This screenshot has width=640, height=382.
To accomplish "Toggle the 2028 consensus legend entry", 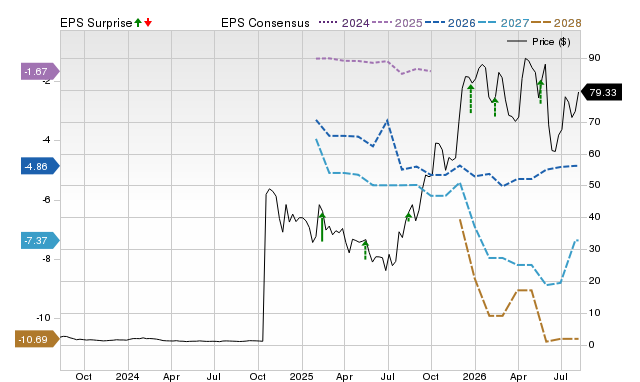I will 556,23.
